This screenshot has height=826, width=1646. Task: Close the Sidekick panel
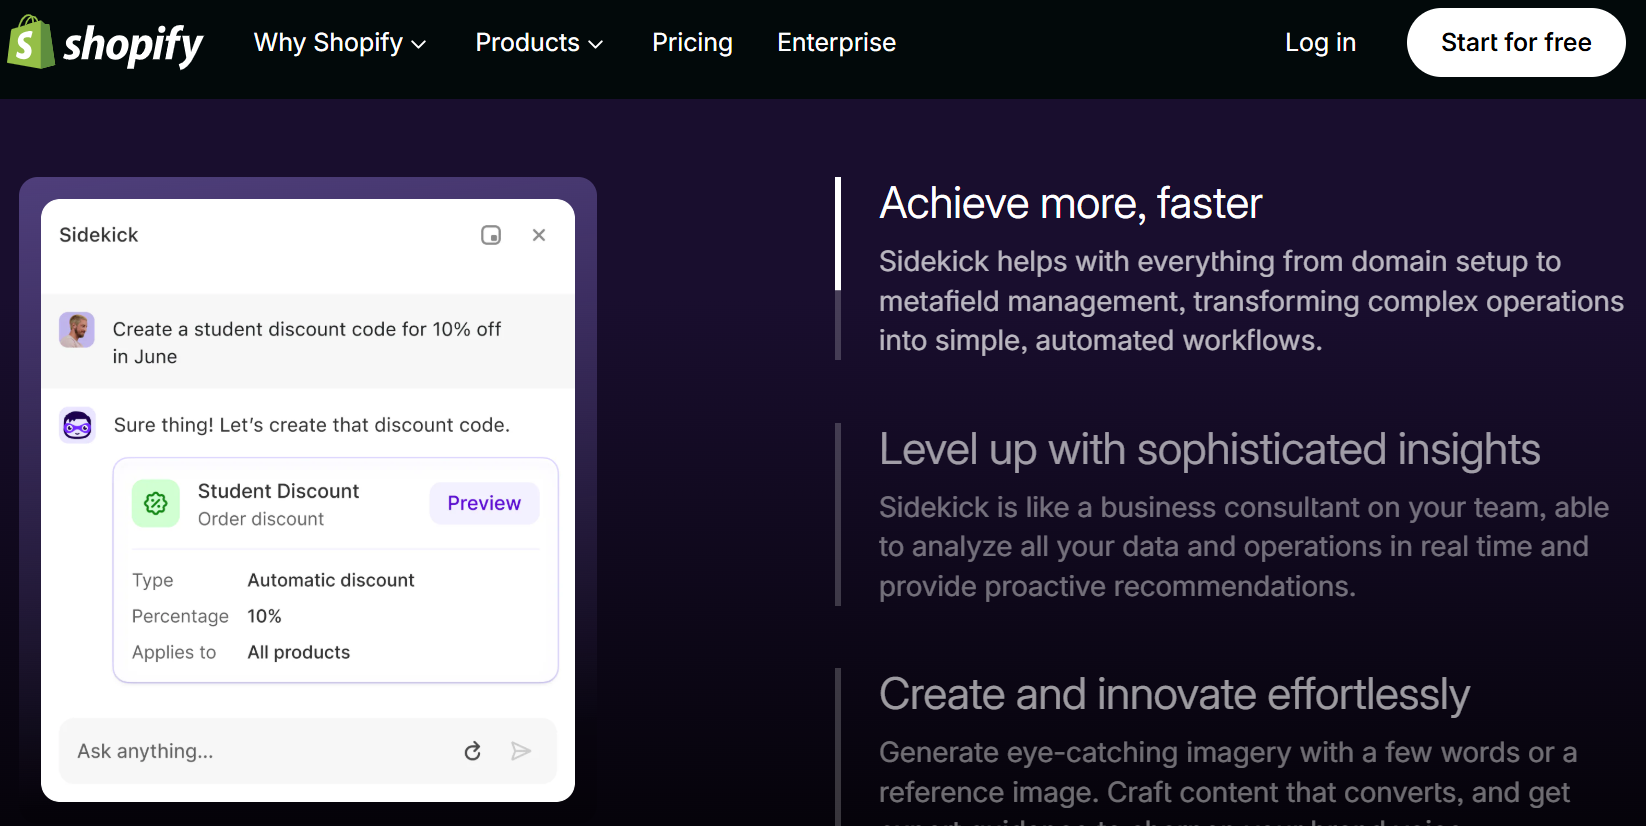point(539,235)
